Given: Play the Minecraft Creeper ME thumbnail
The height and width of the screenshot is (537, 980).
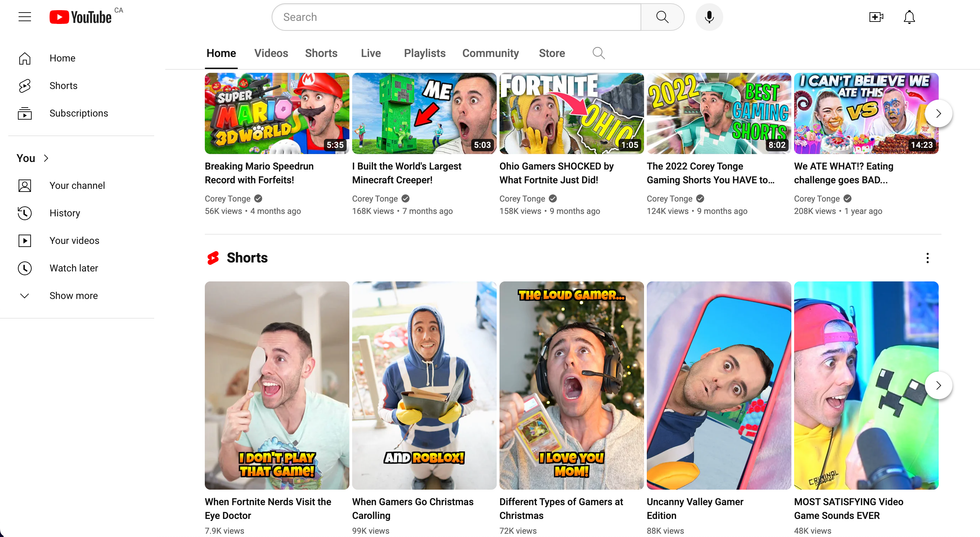Looking at the screenshot, I should click(424, 113).
